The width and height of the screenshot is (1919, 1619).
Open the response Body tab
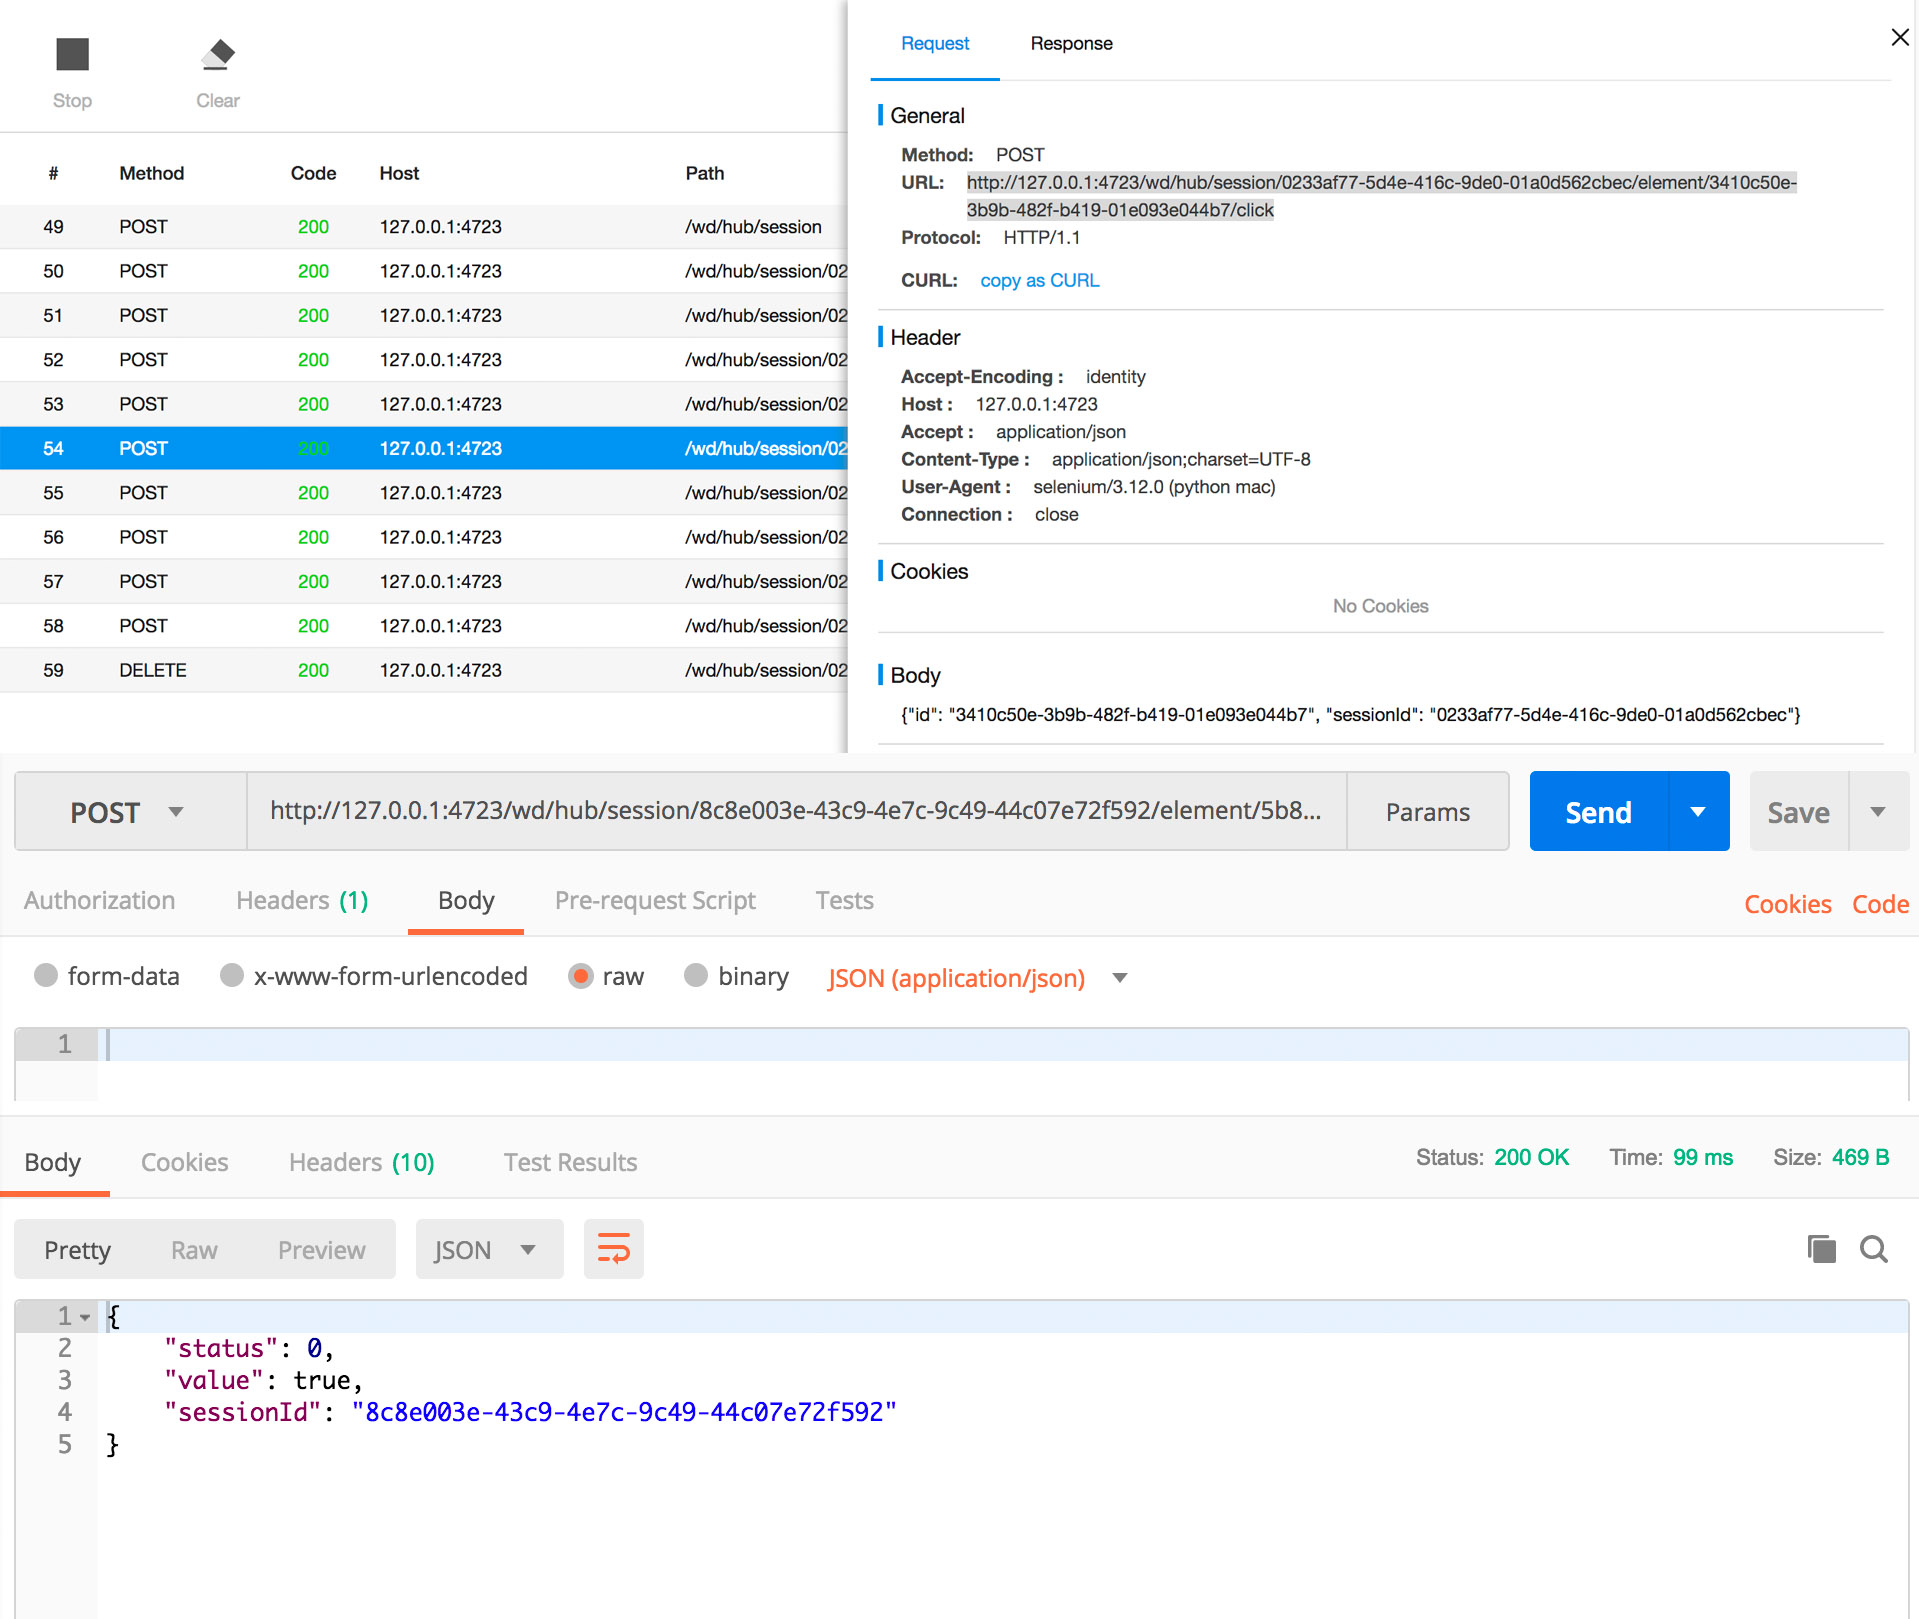tap(53, 1162)
